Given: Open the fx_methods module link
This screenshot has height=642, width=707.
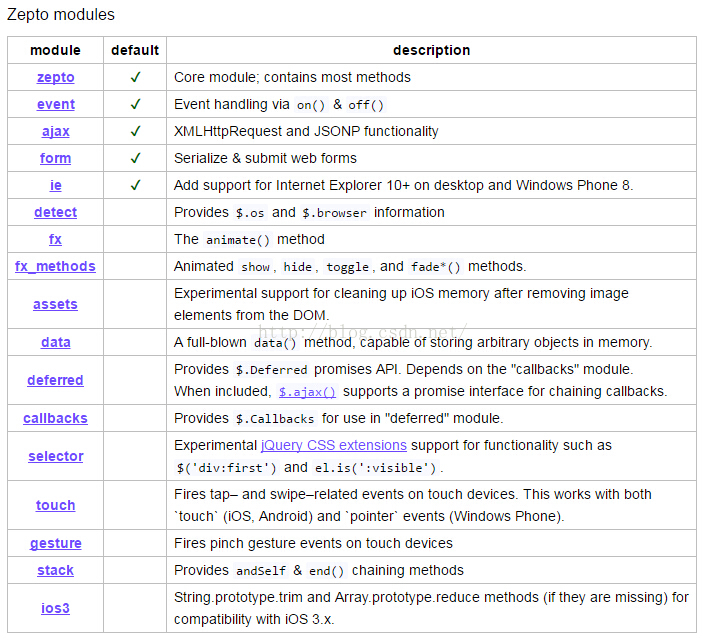Looking at the screenshot, I should [x=55, y=266].
